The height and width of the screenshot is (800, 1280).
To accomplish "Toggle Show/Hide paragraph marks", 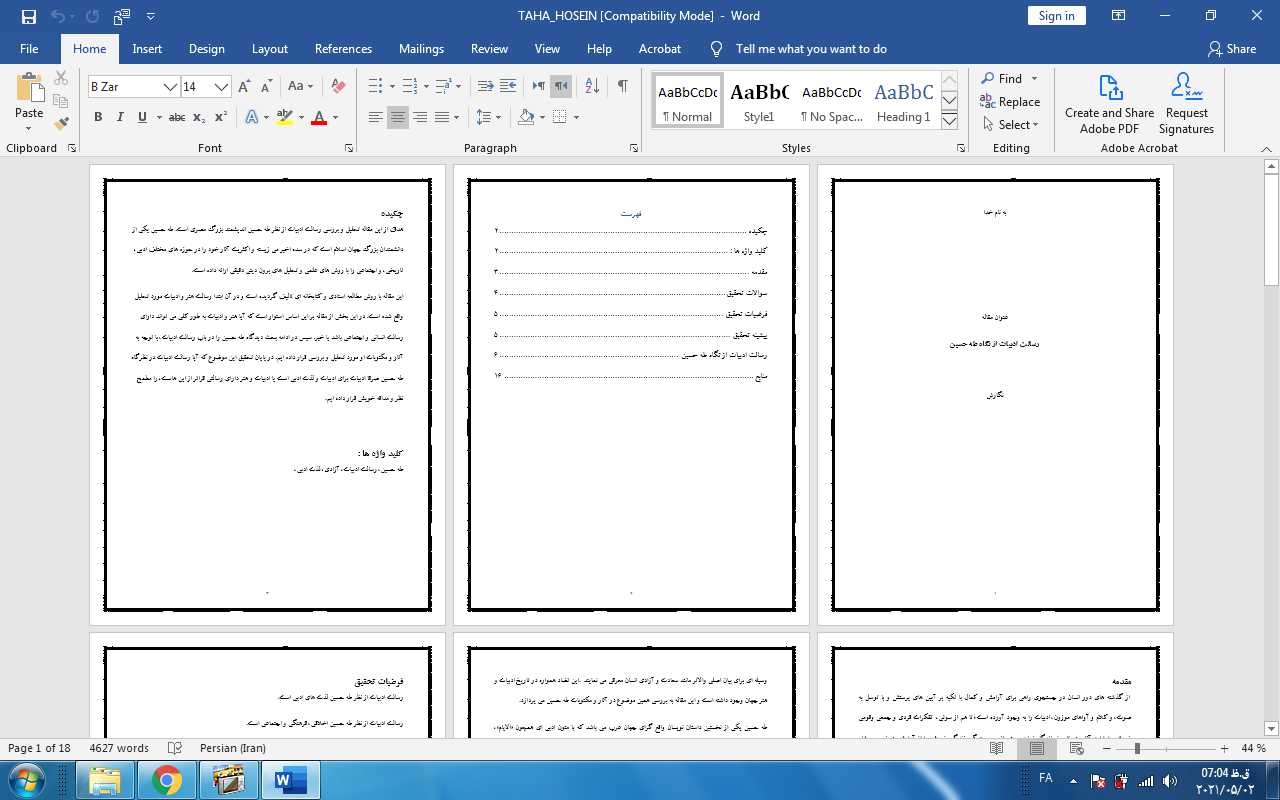I will tap(622, 86).
